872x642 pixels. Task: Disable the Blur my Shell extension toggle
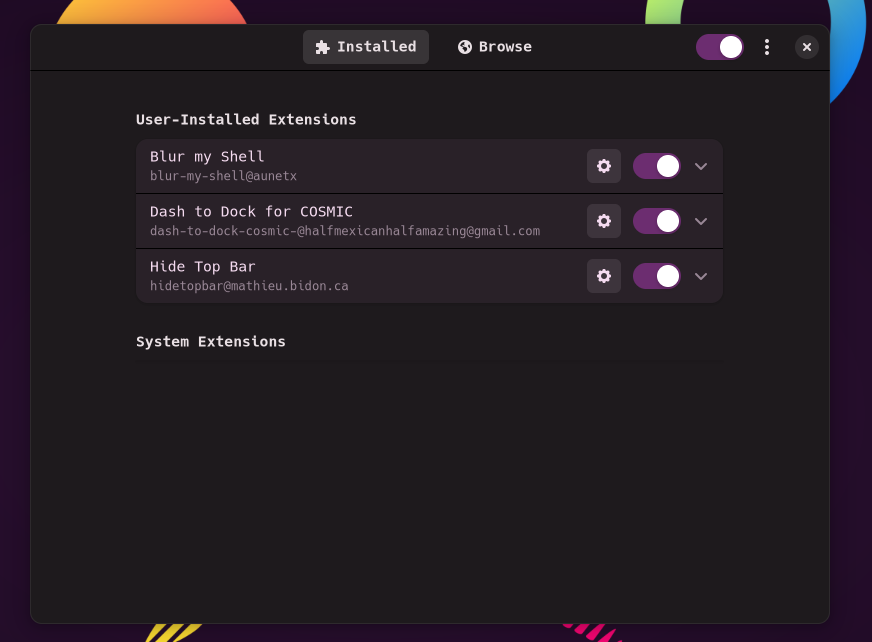coord(657,166)
